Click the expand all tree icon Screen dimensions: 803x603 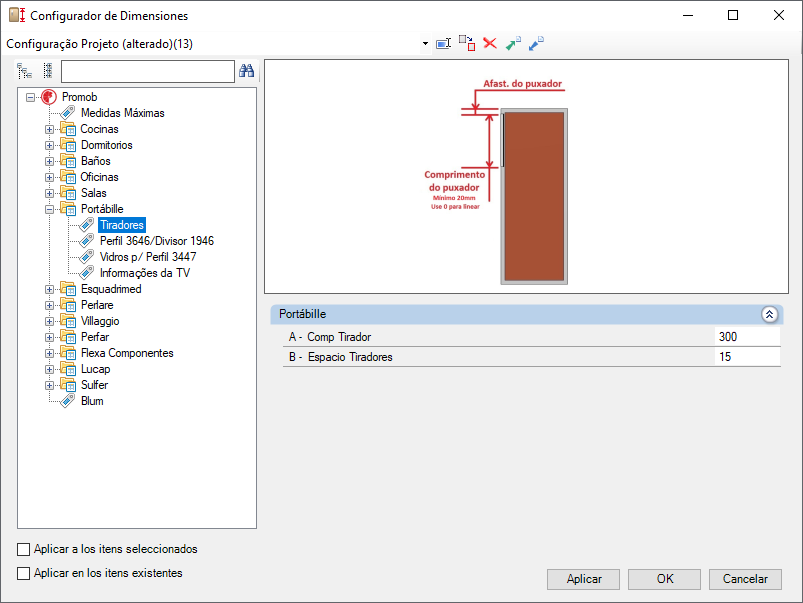(x=25, y=71)
